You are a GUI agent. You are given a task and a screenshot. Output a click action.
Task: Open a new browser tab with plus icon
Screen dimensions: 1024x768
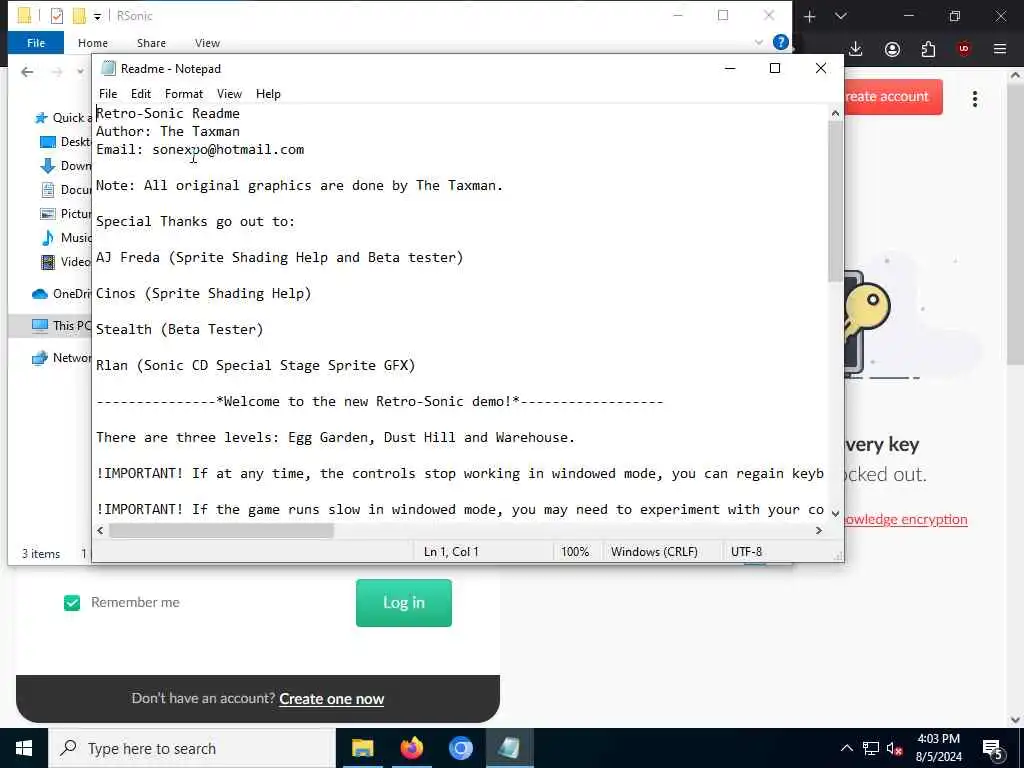[x=810, y=16]
